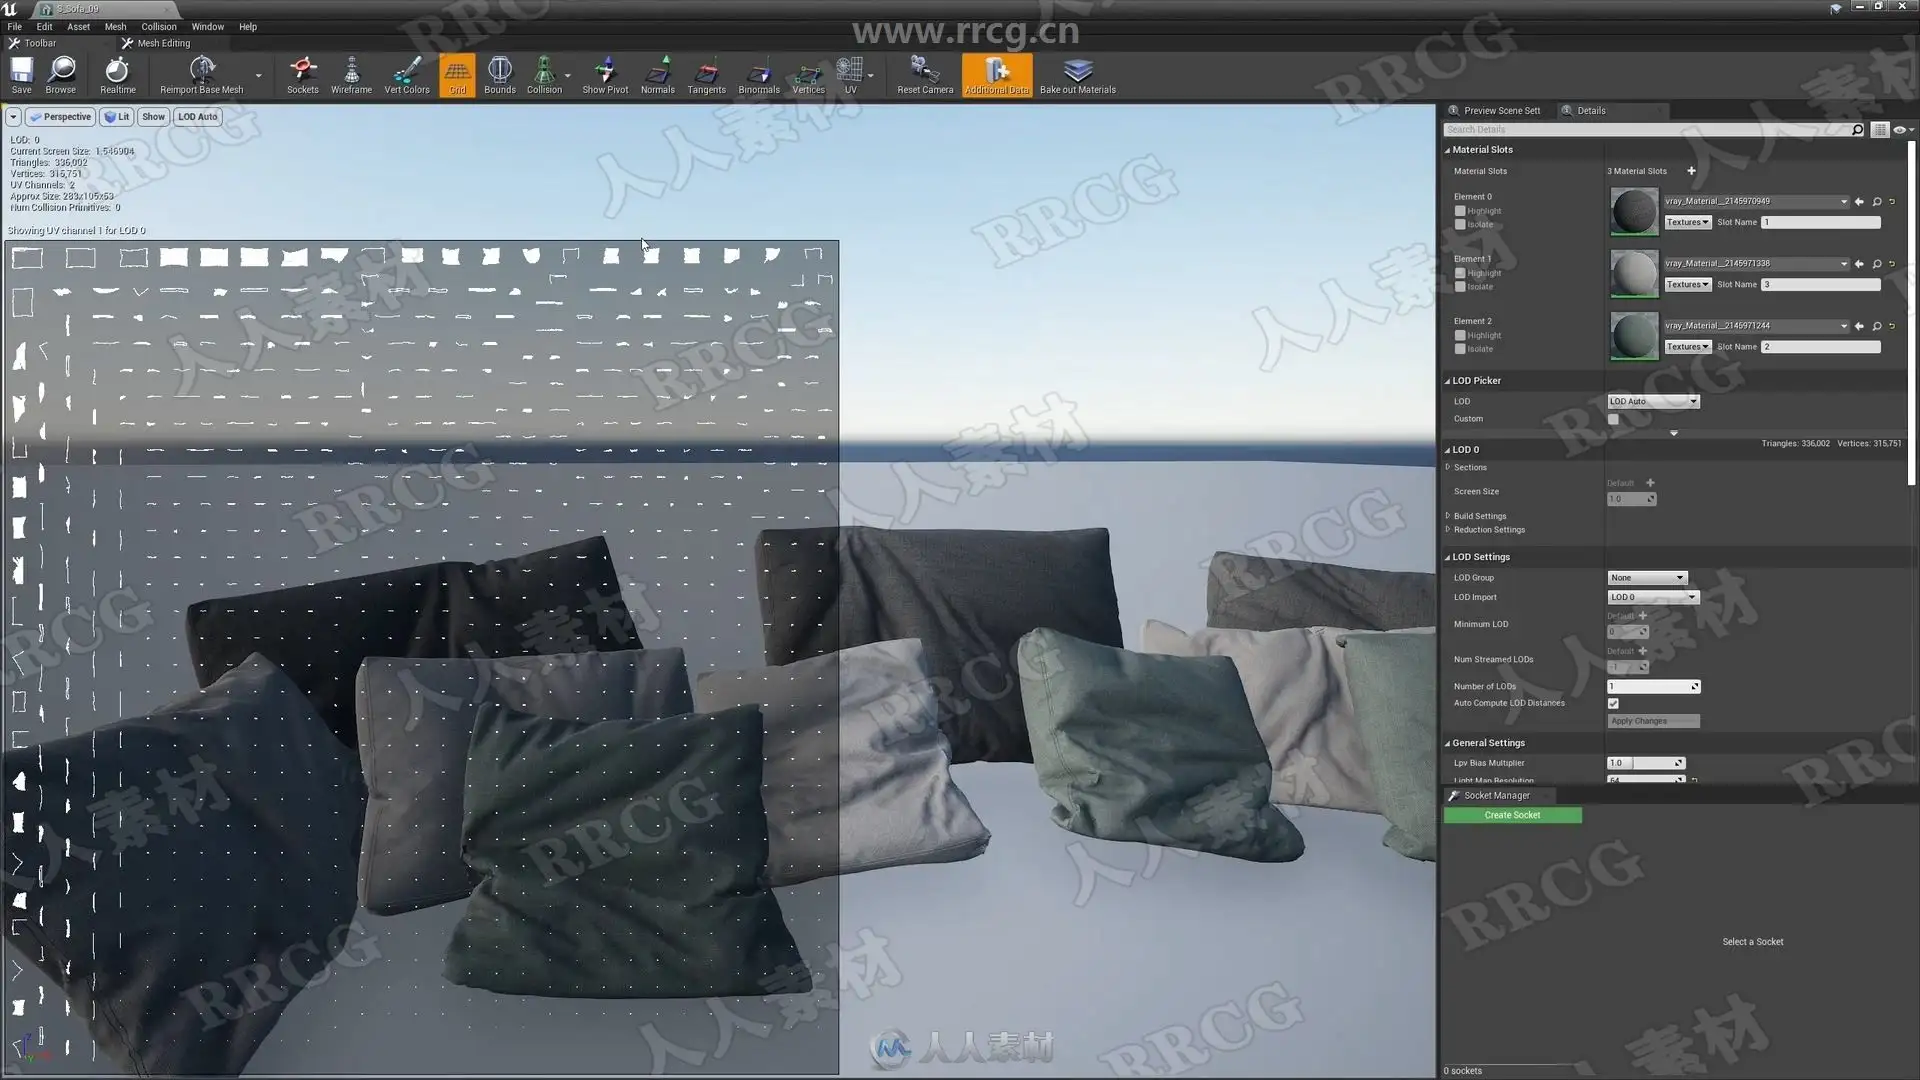
Task: Enable Isolate checkbox for Element 1
Action: point(1460,287)
